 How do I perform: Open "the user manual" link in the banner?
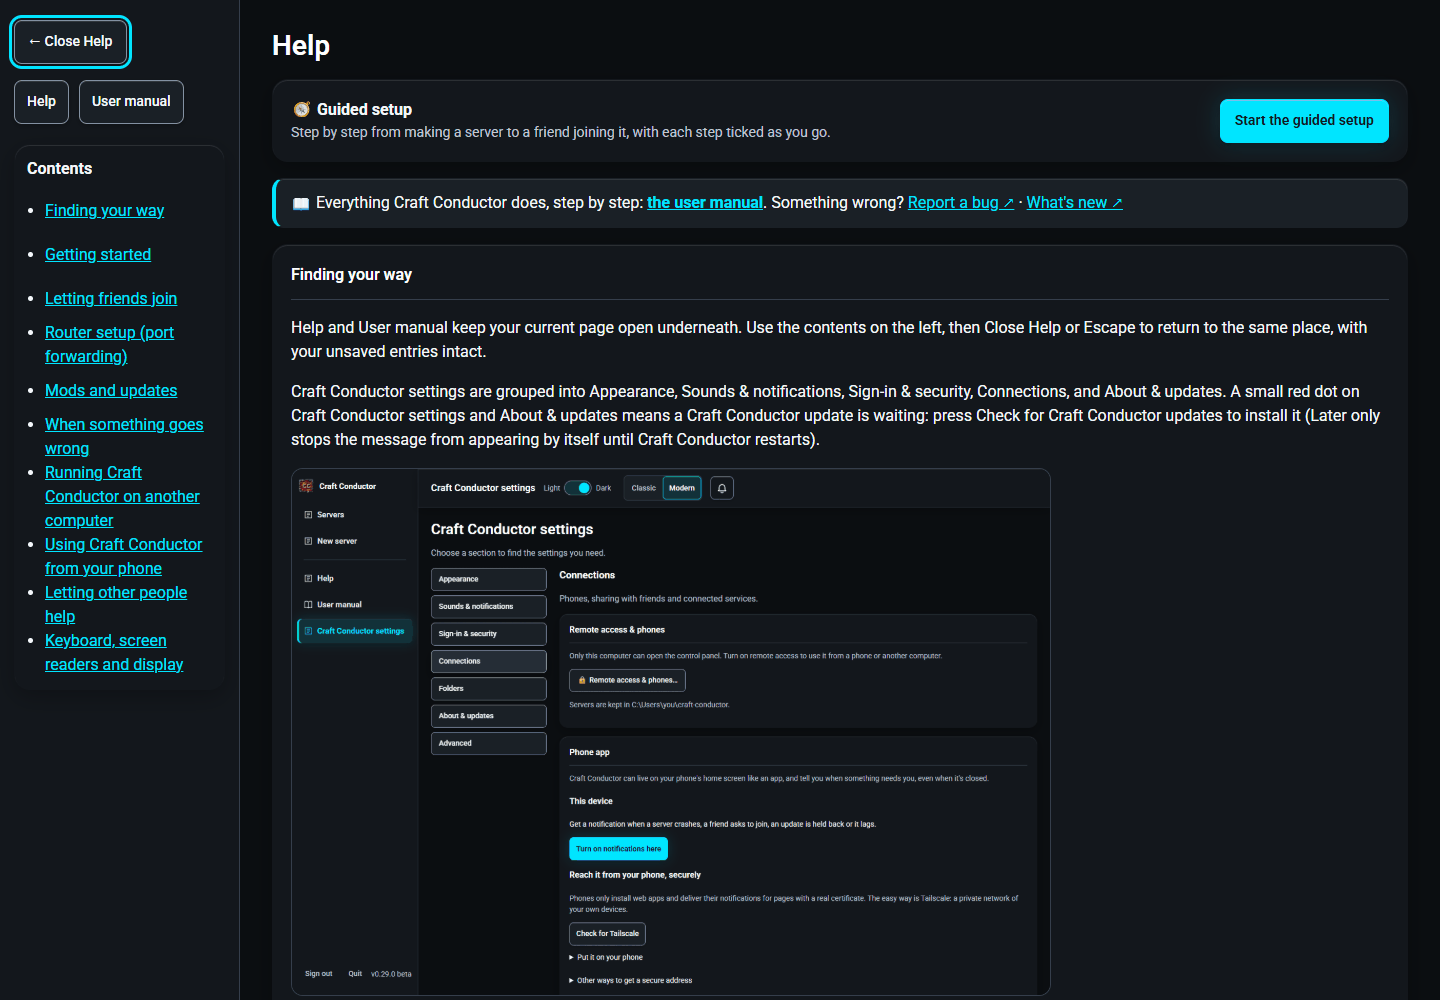705,203
